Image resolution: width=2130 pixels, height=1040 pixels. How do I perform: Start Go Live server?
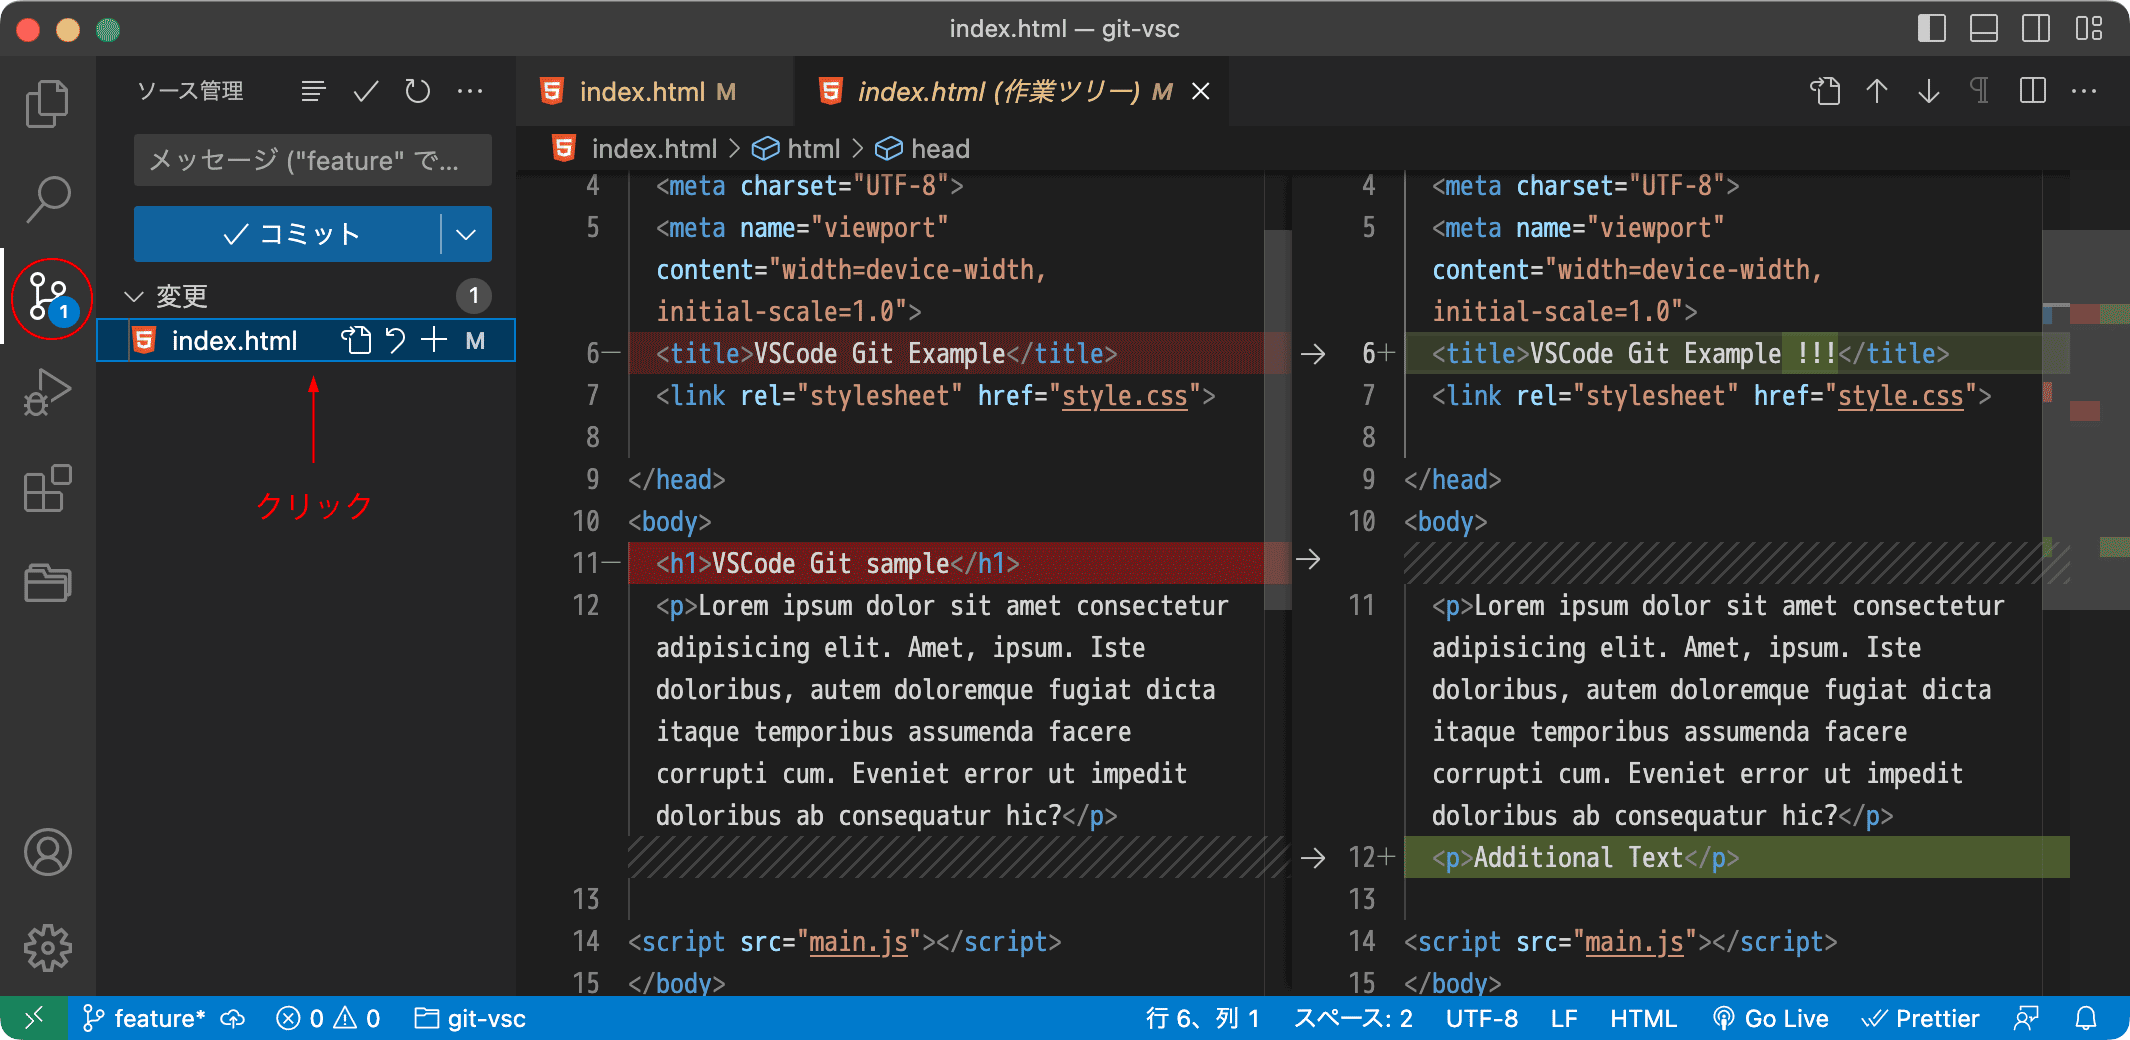point(1770,1018)
